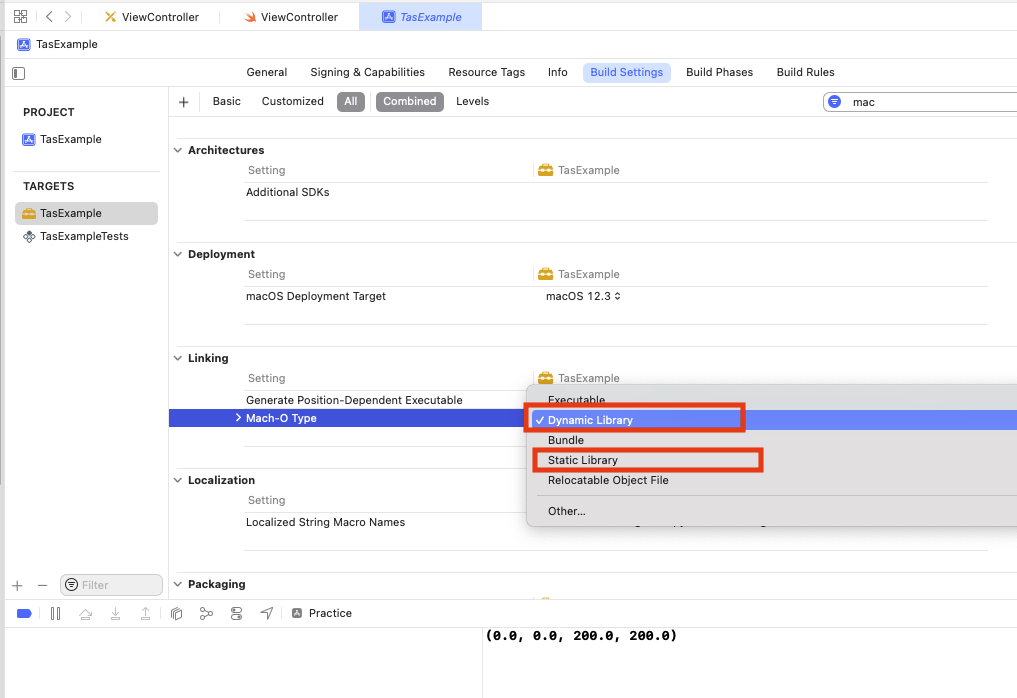This screenshot has width=1017, height=698.
Task: Open the Build Phases tab
Action: pyautogui.click(x=719, y=72)
